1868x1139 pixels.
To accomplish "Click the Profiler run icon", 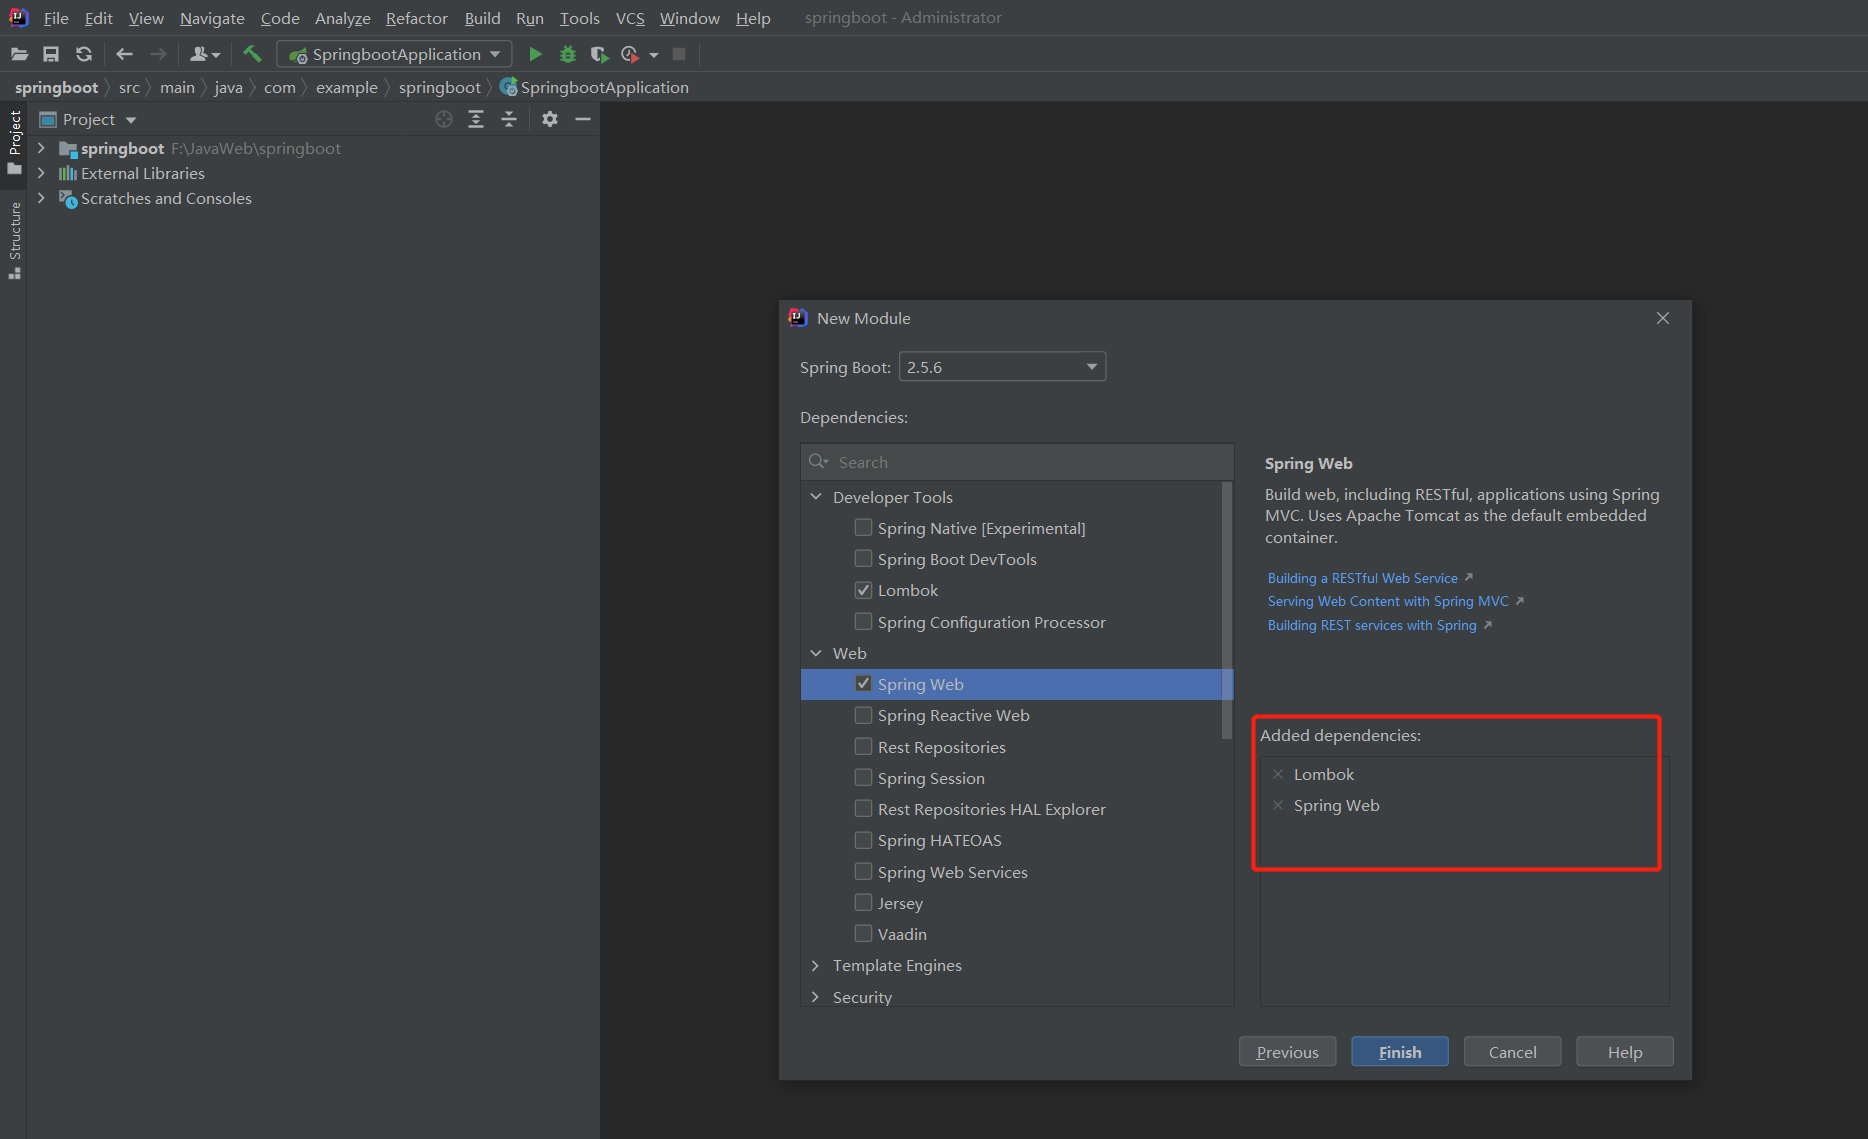I will click(x=630, y=54).
